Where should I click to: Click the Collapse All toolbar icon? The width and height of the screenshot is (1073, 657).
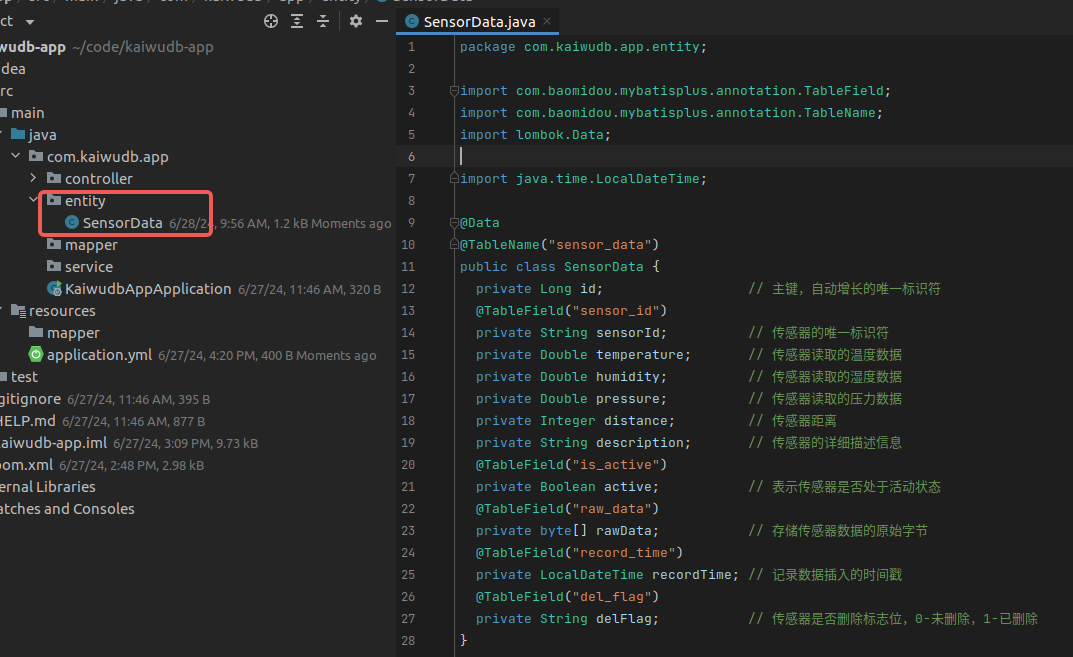[323, 21]
